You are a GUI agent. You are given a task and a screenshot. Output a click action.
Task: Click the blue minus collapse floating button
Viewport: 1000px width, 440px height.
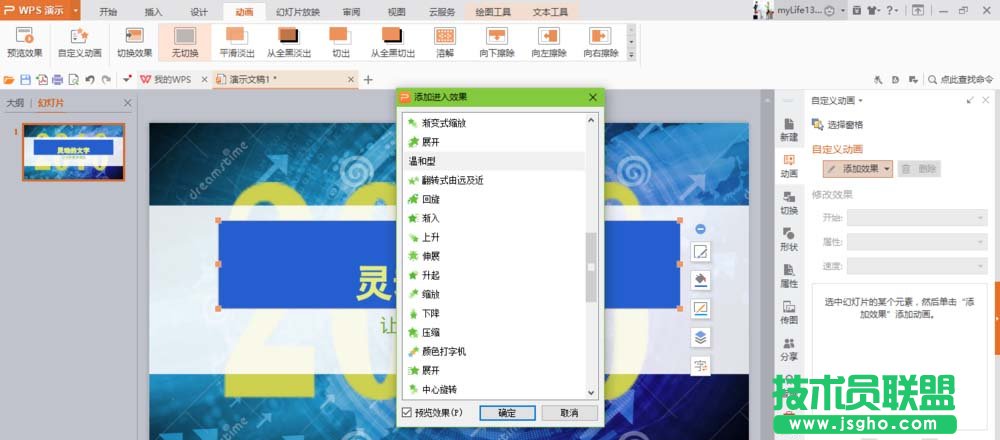pyautogui.click(x=700, y=229)
